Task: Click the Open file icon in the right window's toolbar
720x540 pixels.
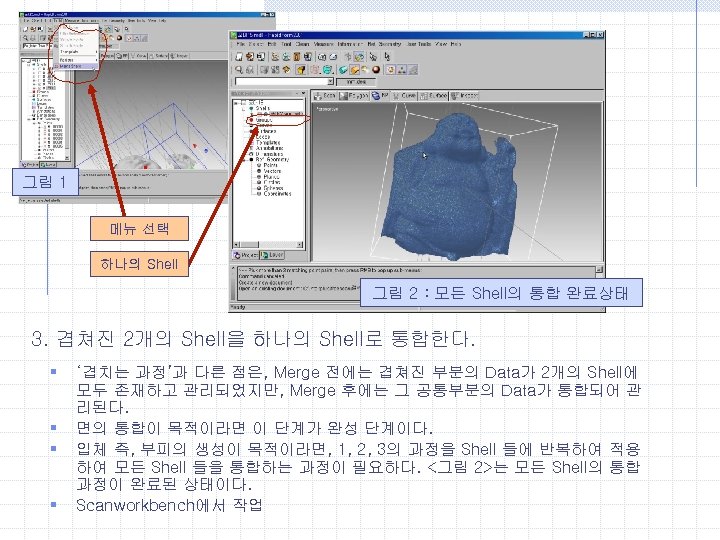Action: (249, 56)
